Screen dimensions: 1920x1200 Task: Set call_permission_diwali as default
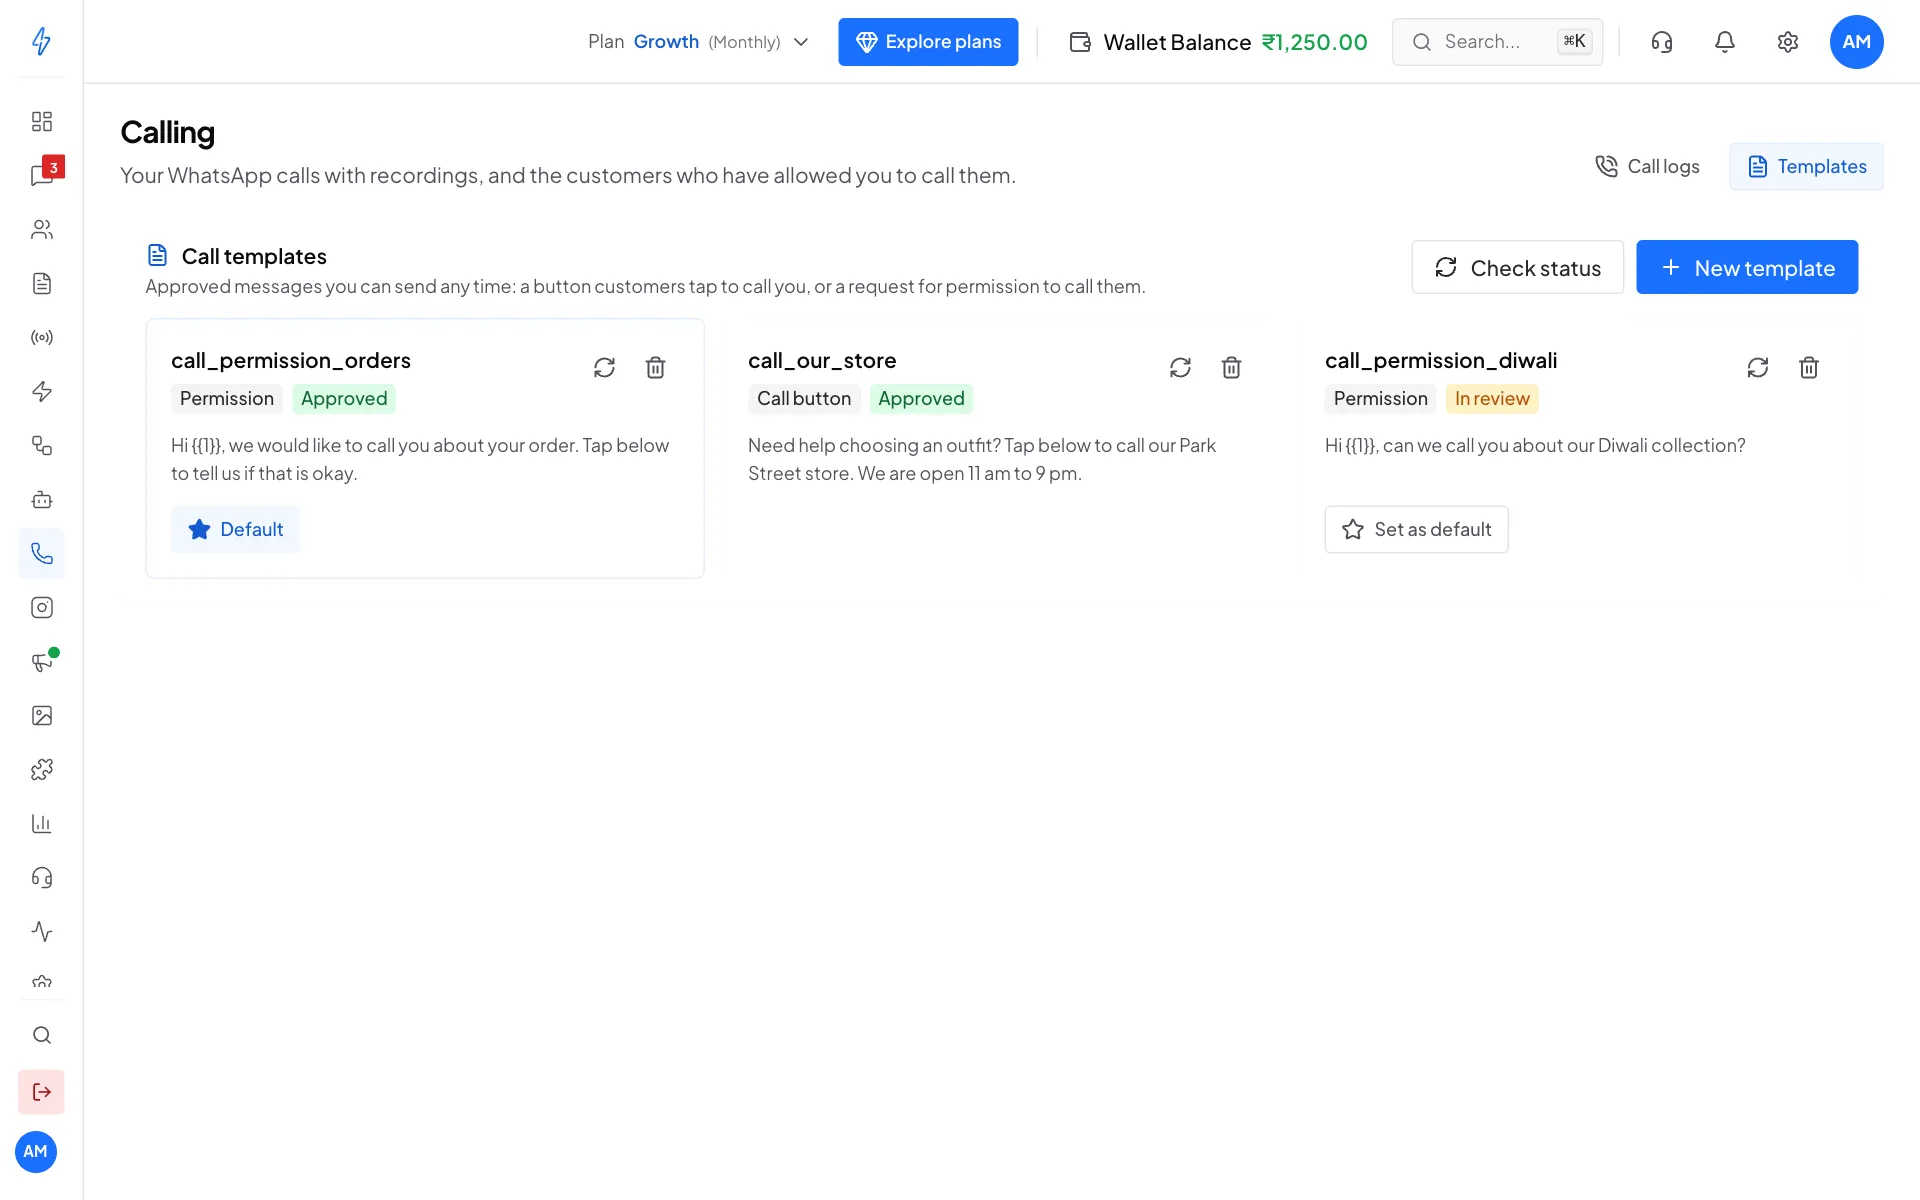[x=1416, y=529]
